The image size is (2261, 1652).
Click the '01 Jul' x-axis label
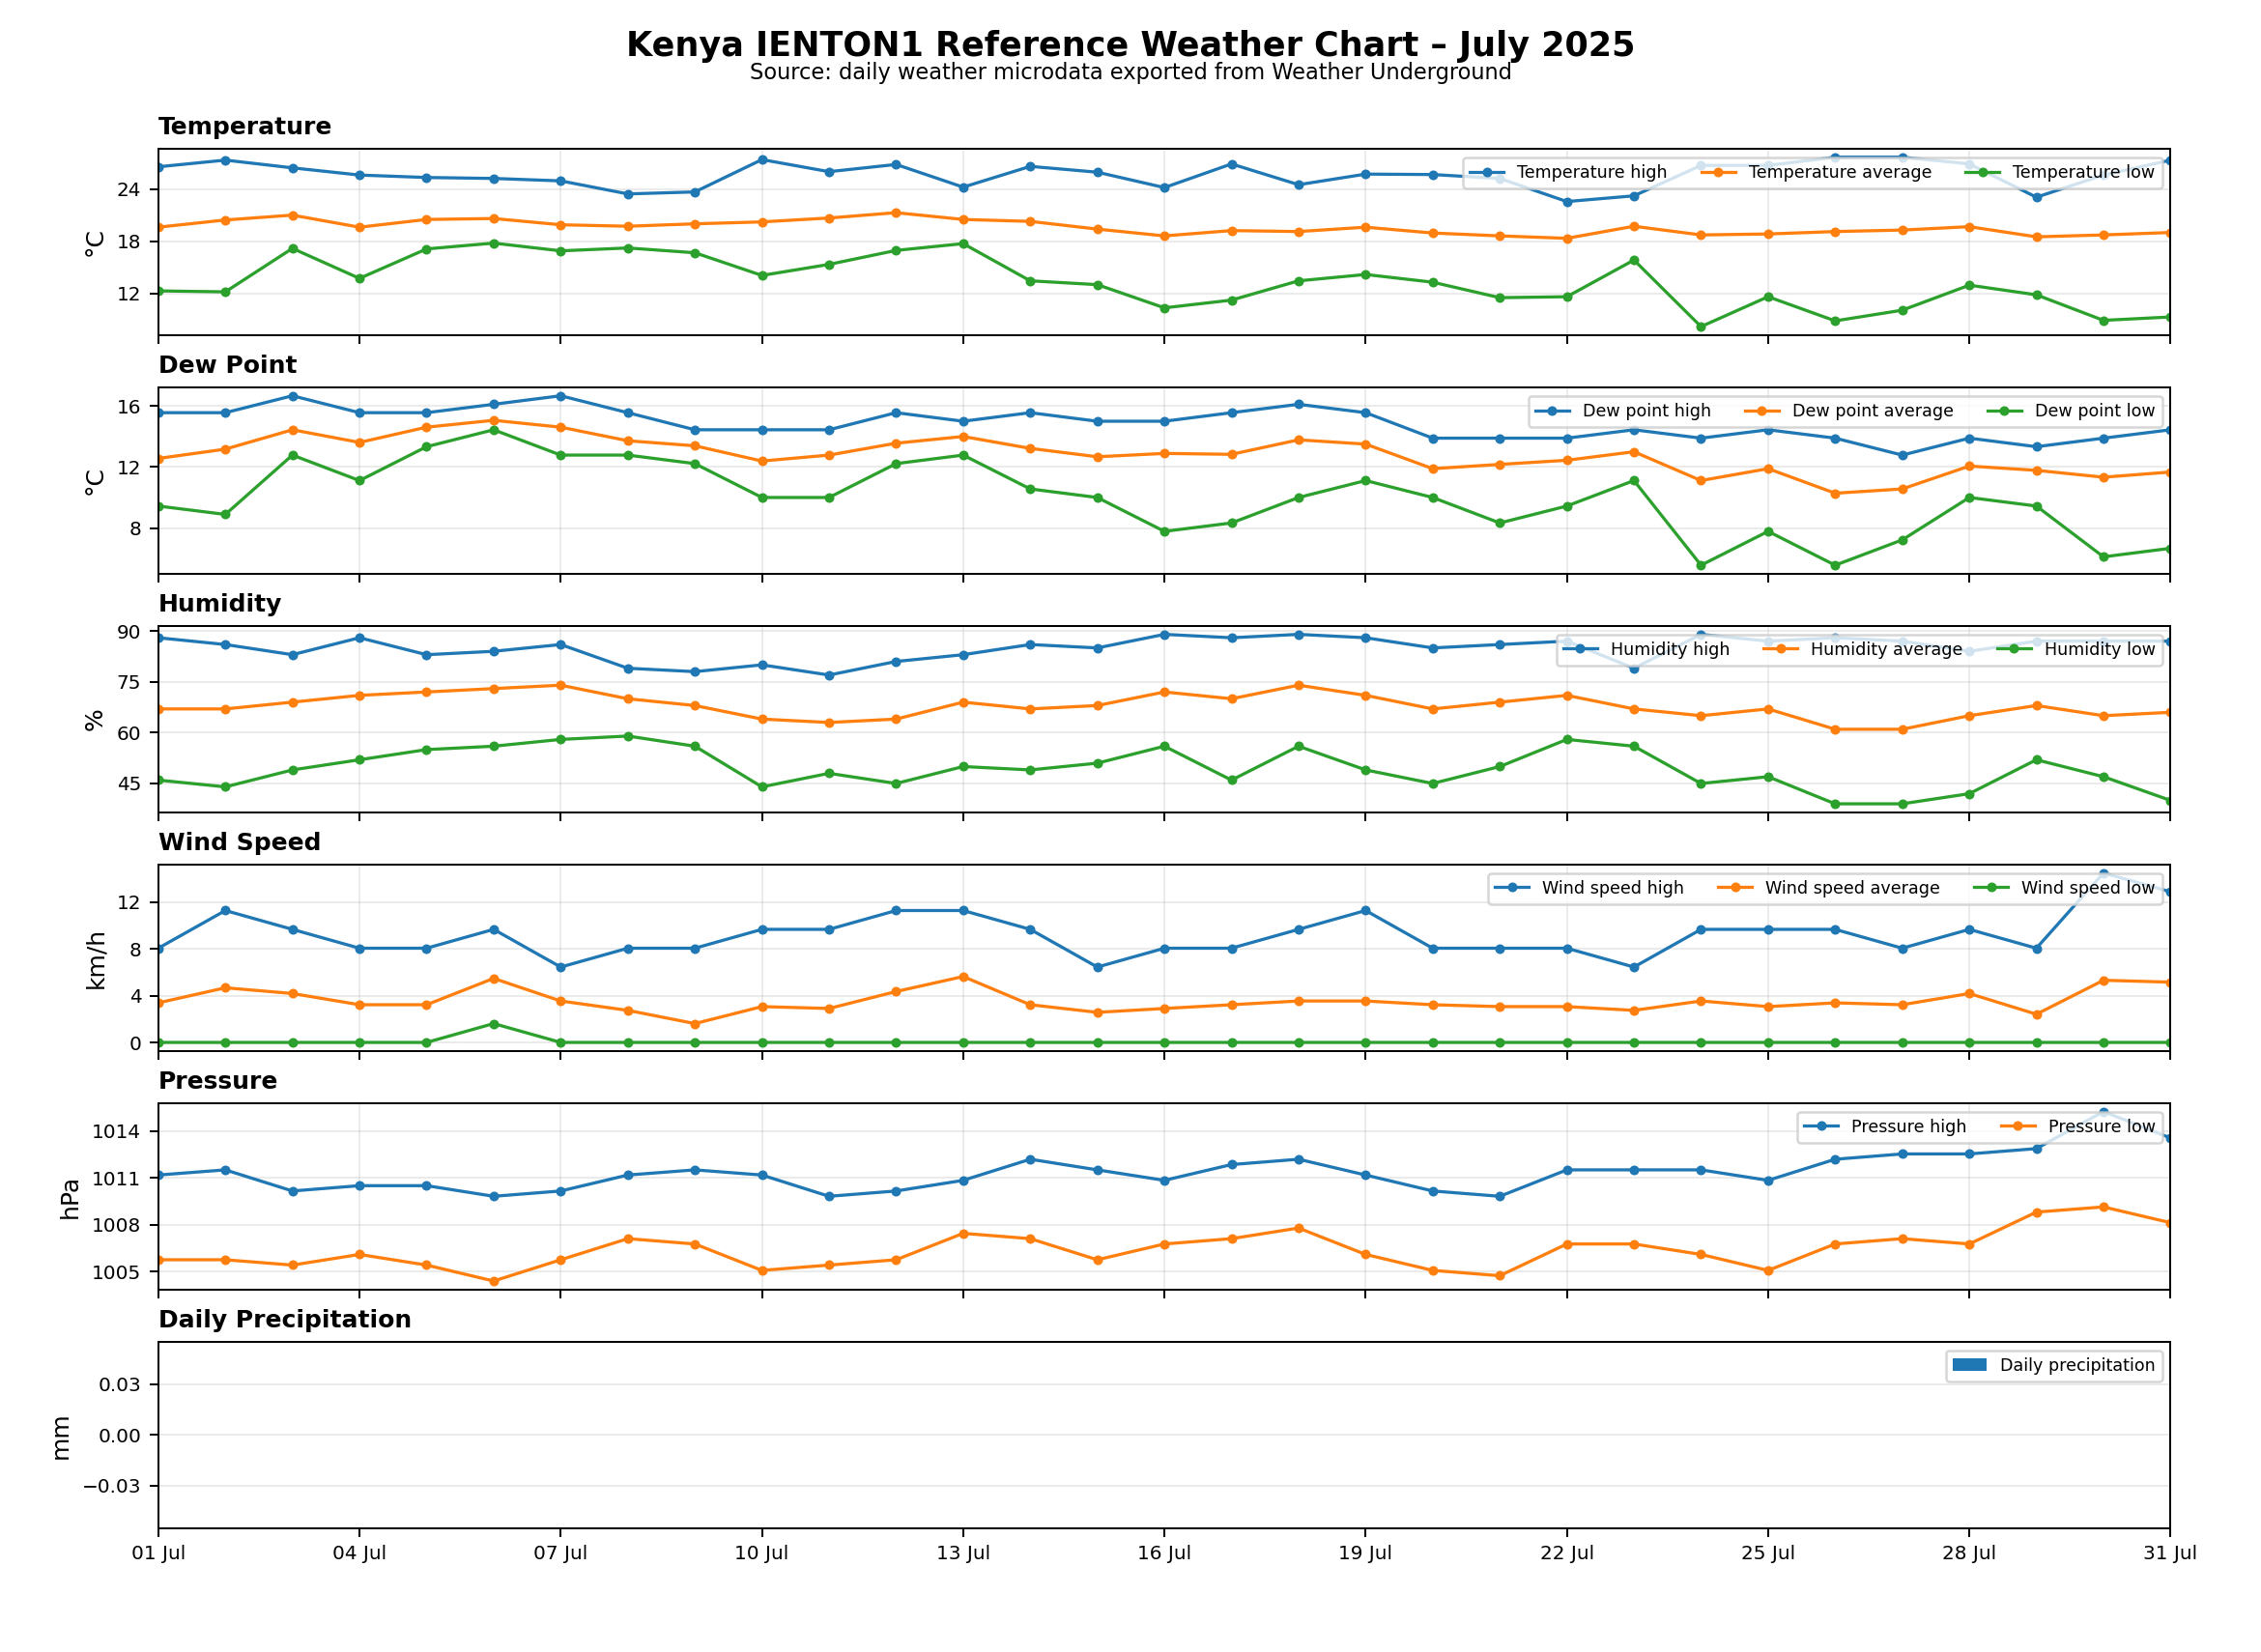pyautogui.click(x=158, y=1554)
